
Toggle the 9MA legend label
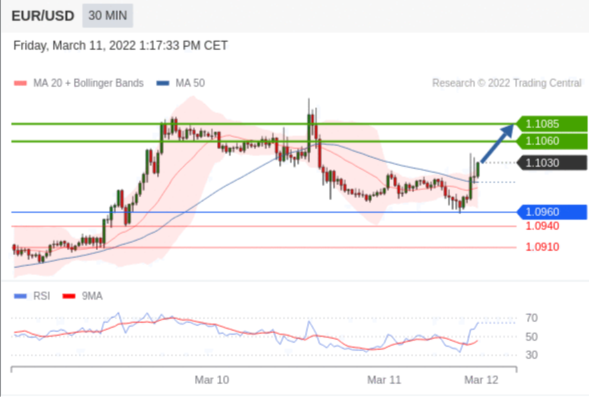pyautogui.click(x=92, y=296)
